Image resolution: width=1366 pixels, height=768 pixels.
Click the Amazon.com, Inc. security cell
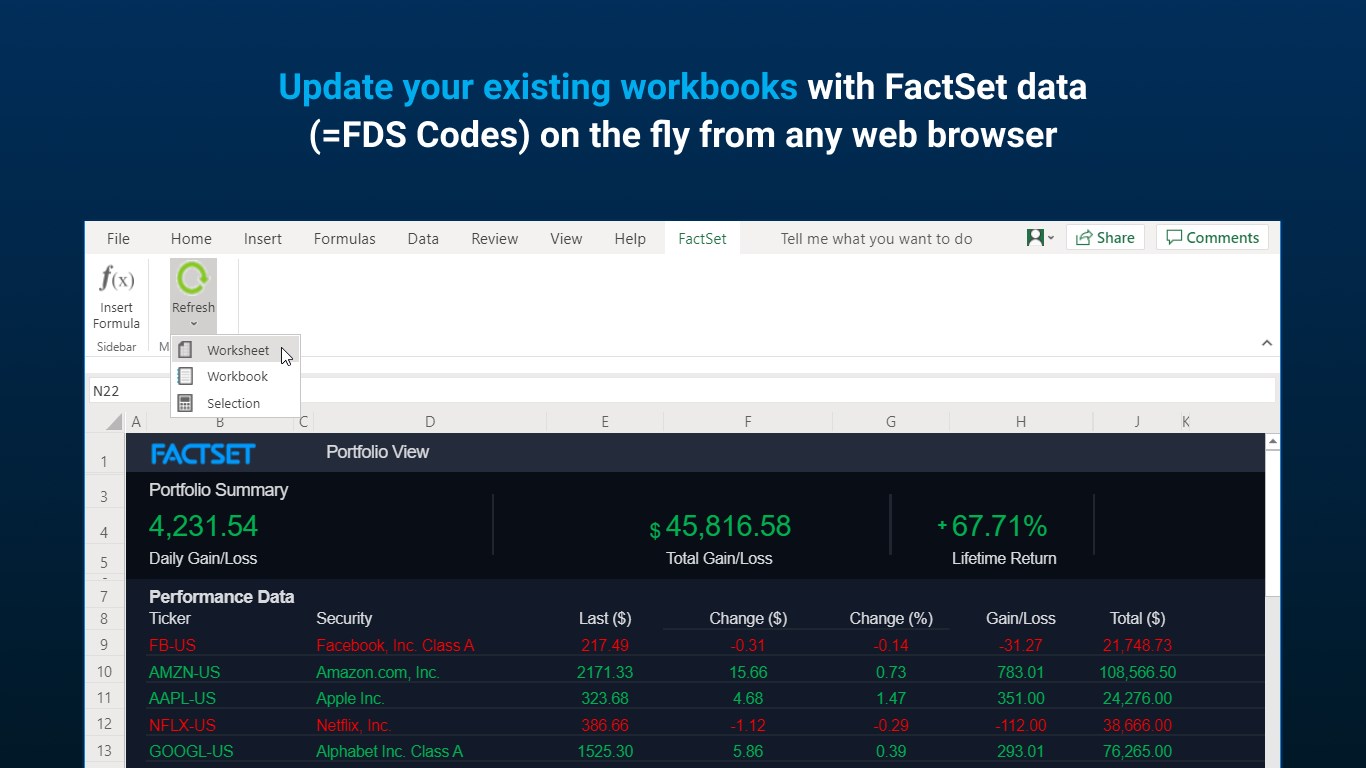(x=378, y=672)
